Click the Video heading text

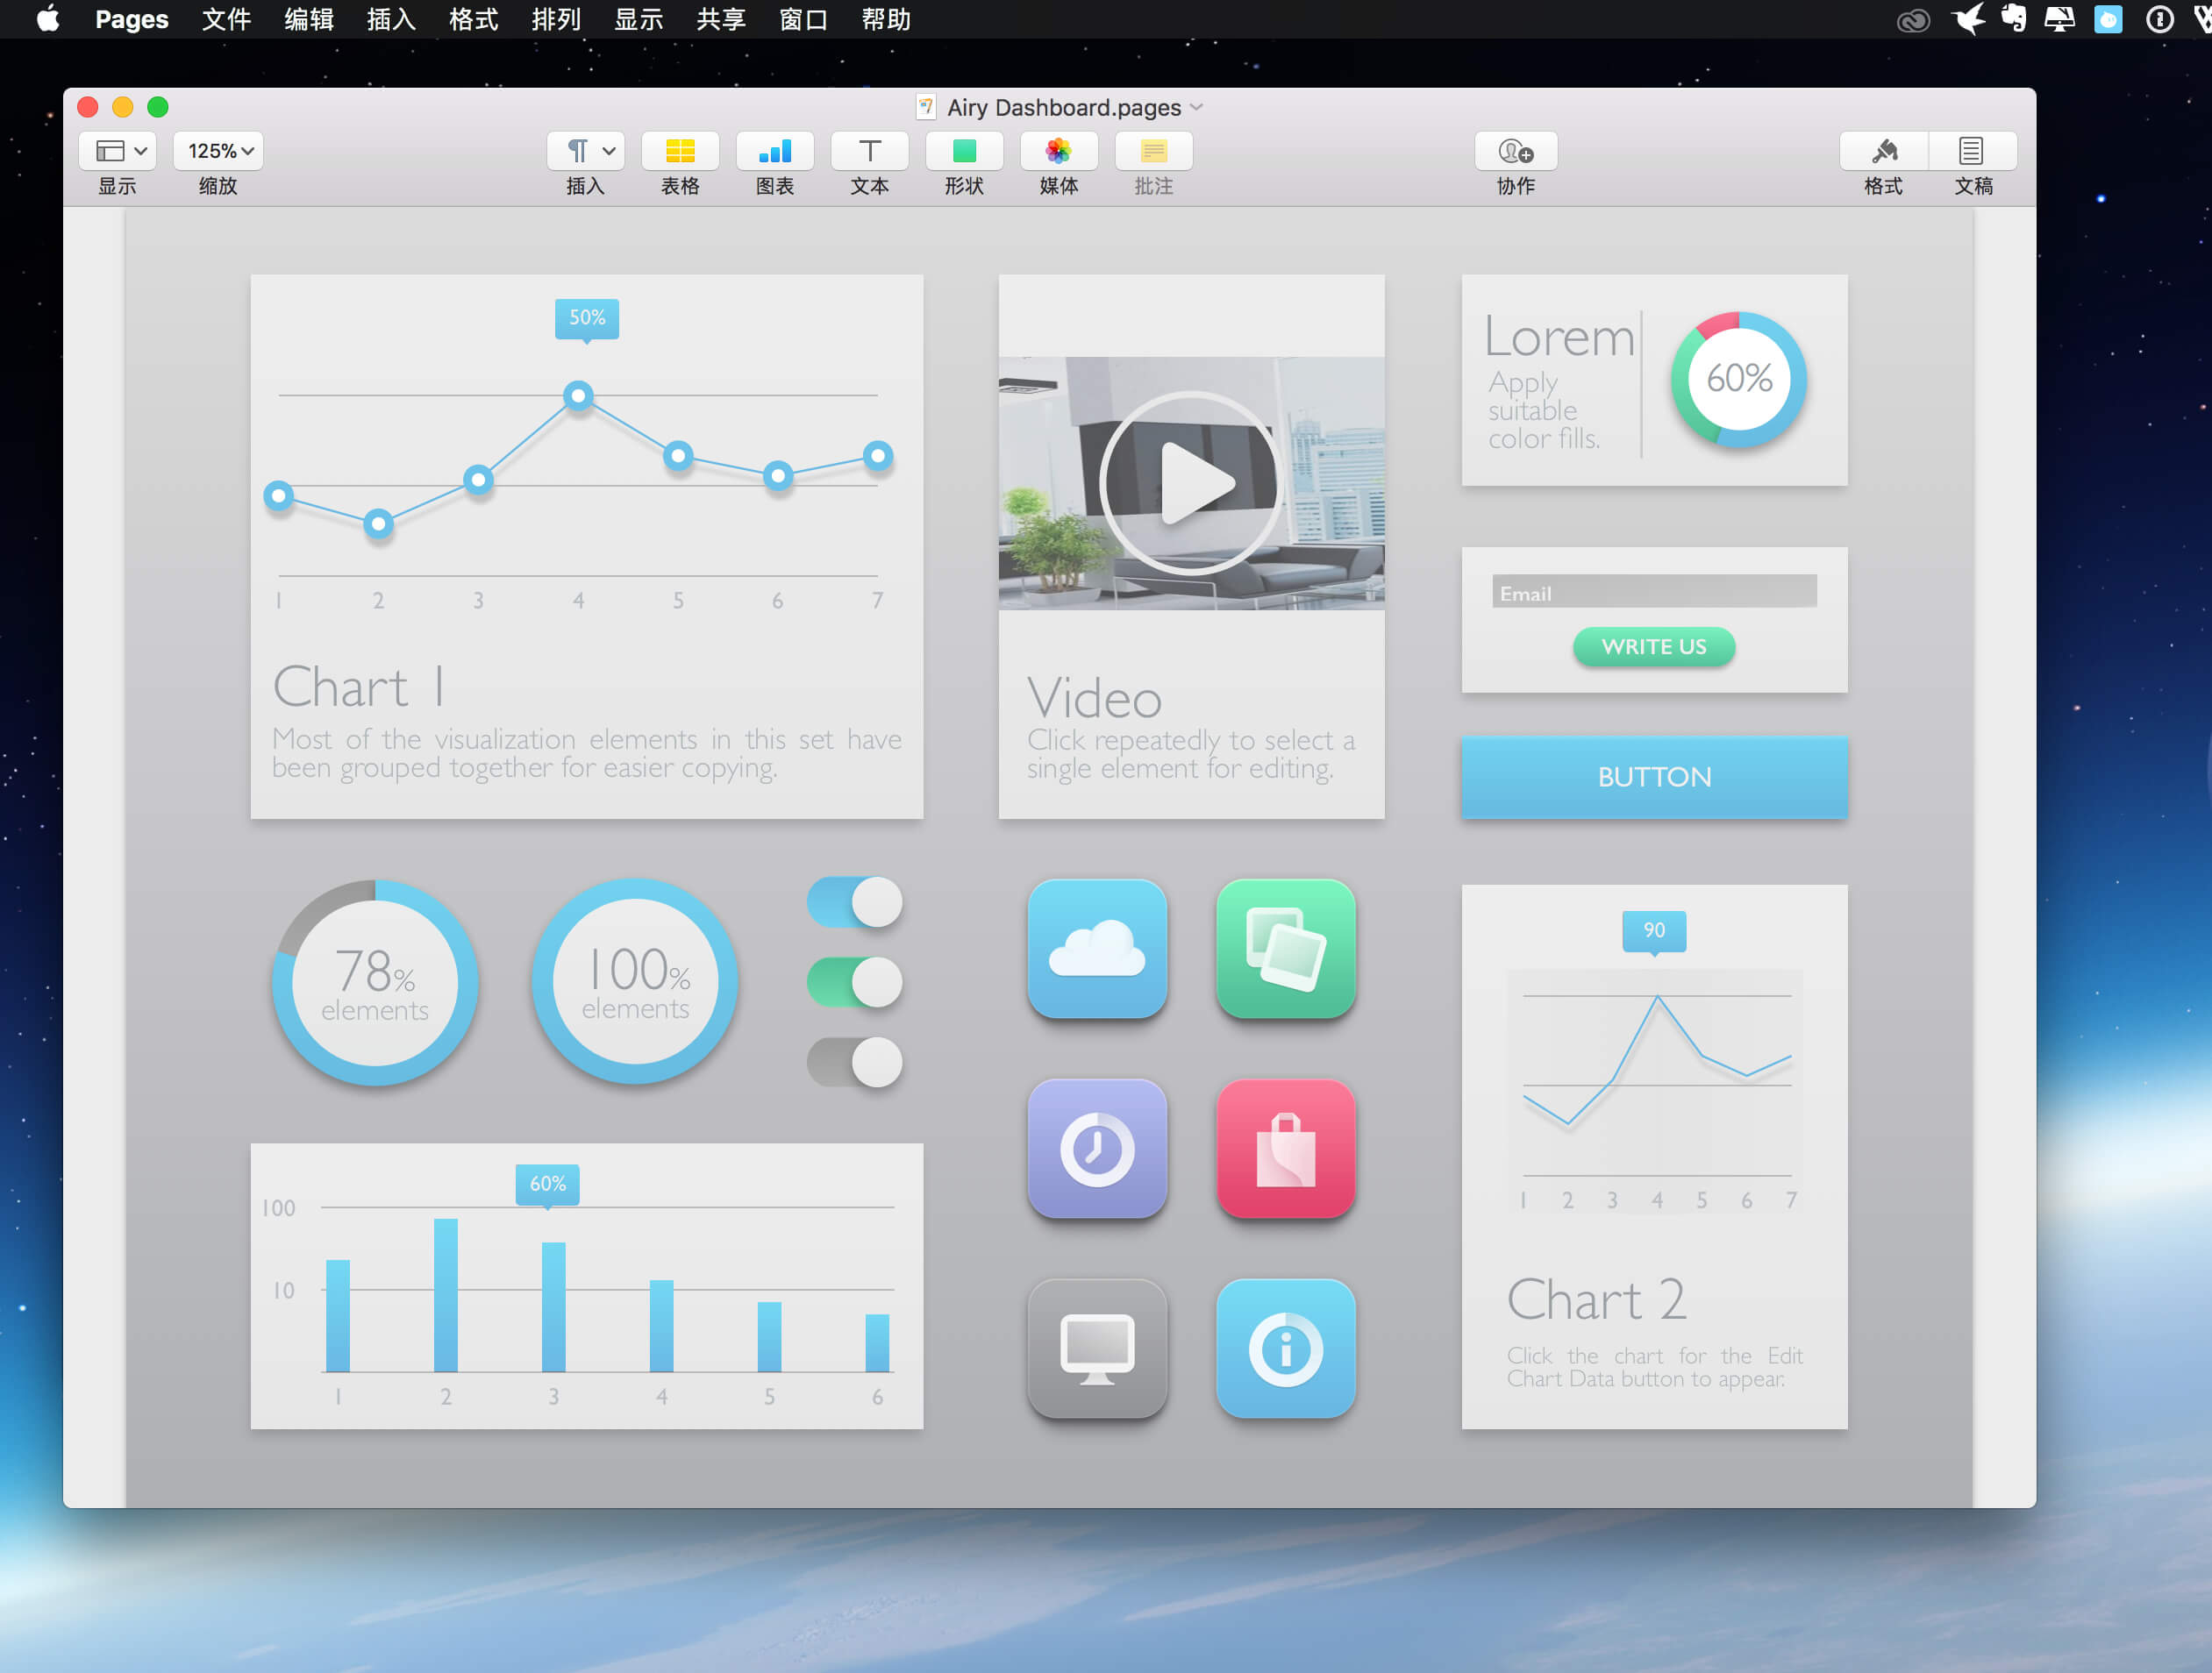click(1094, 698)
